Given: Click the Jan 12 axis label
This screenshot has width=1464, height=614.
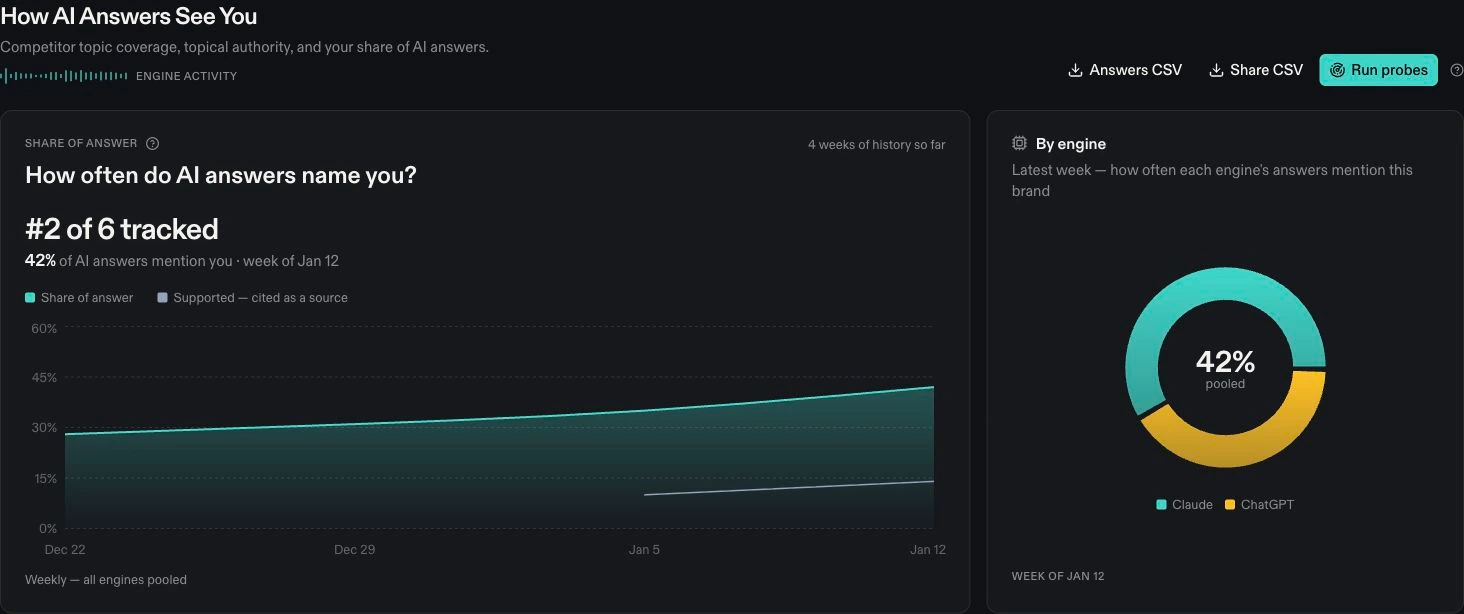Looking at the screenshot, I should [x=928, y=550].
